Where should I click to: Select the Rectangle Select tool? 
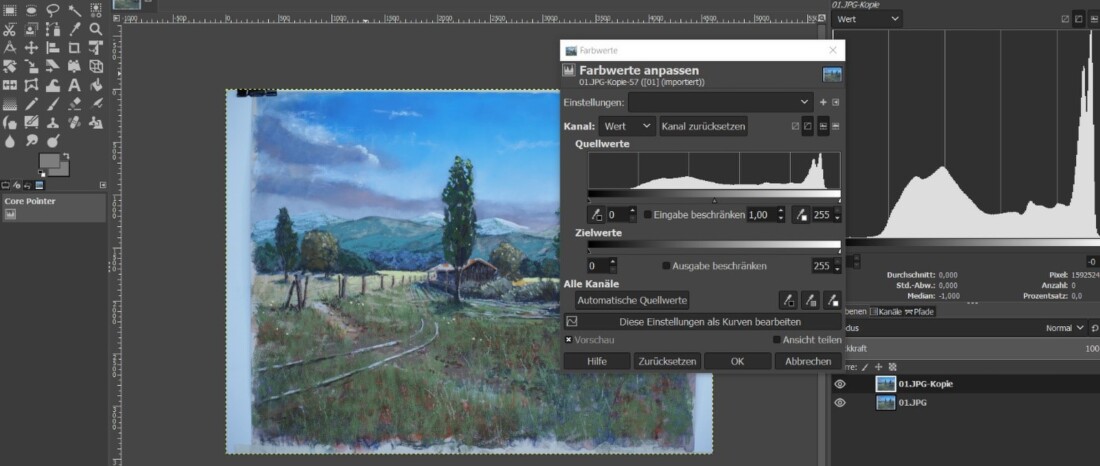click(10, 11)
